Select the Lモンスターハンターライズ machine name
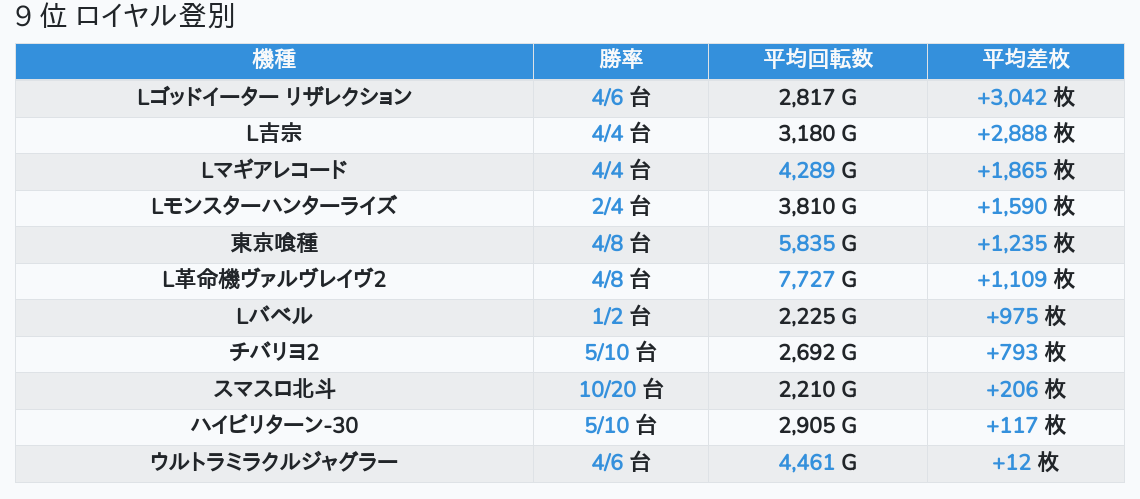The width and height of the screenshot is (1140, 499). [x=274, y=207]
